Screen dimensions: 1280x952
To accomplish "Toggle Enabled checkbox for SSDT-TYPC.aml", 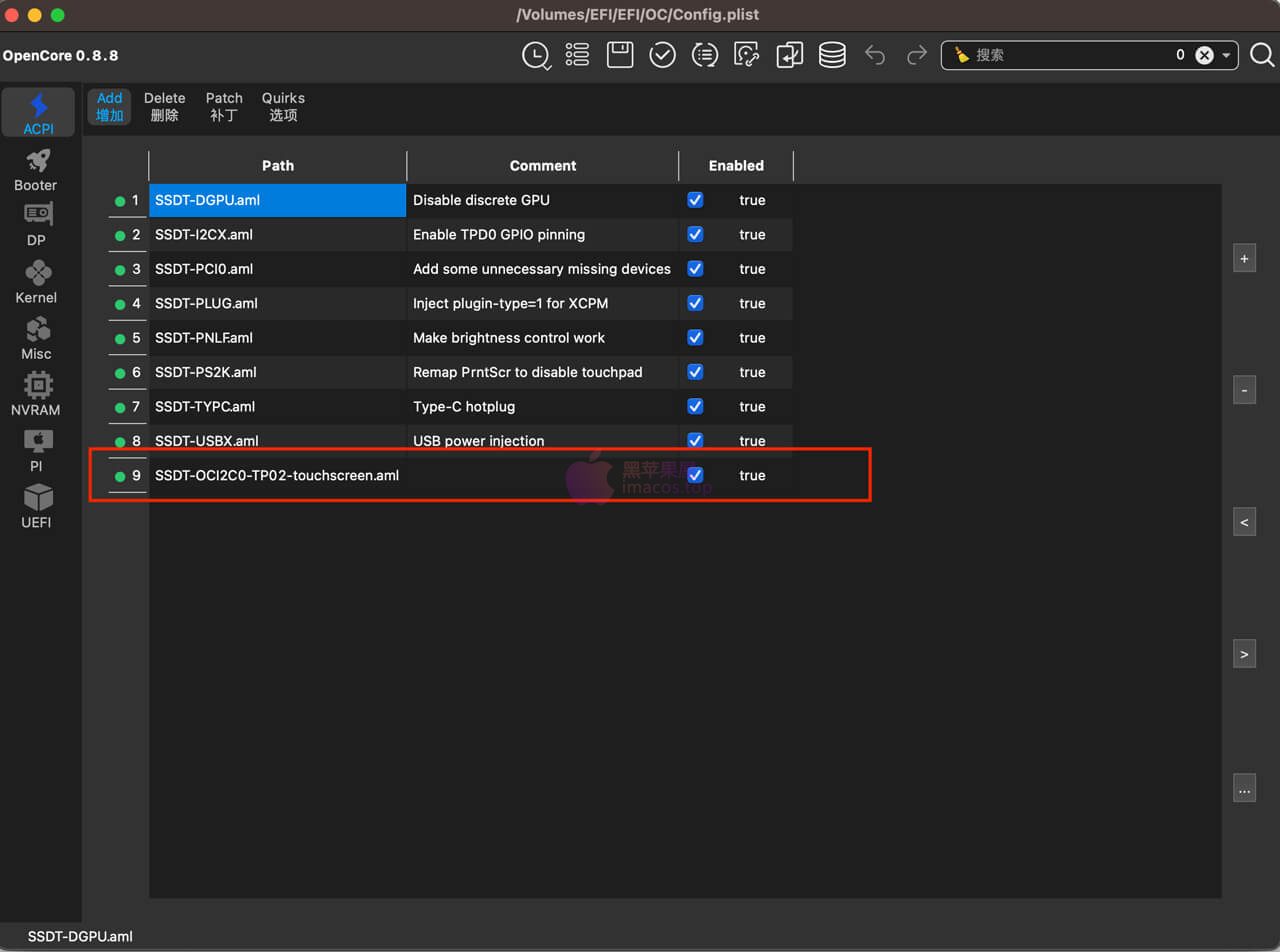I will point(695,406).
